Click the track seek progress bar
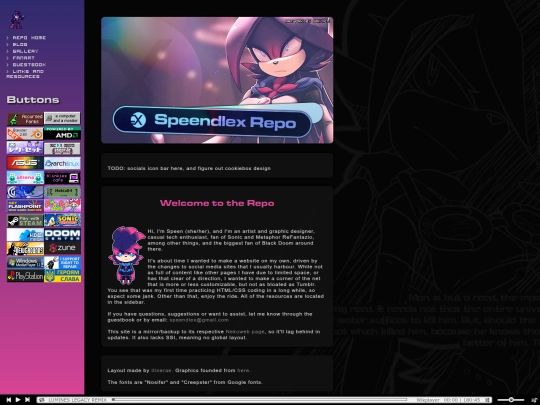 (x=260, y=399)
